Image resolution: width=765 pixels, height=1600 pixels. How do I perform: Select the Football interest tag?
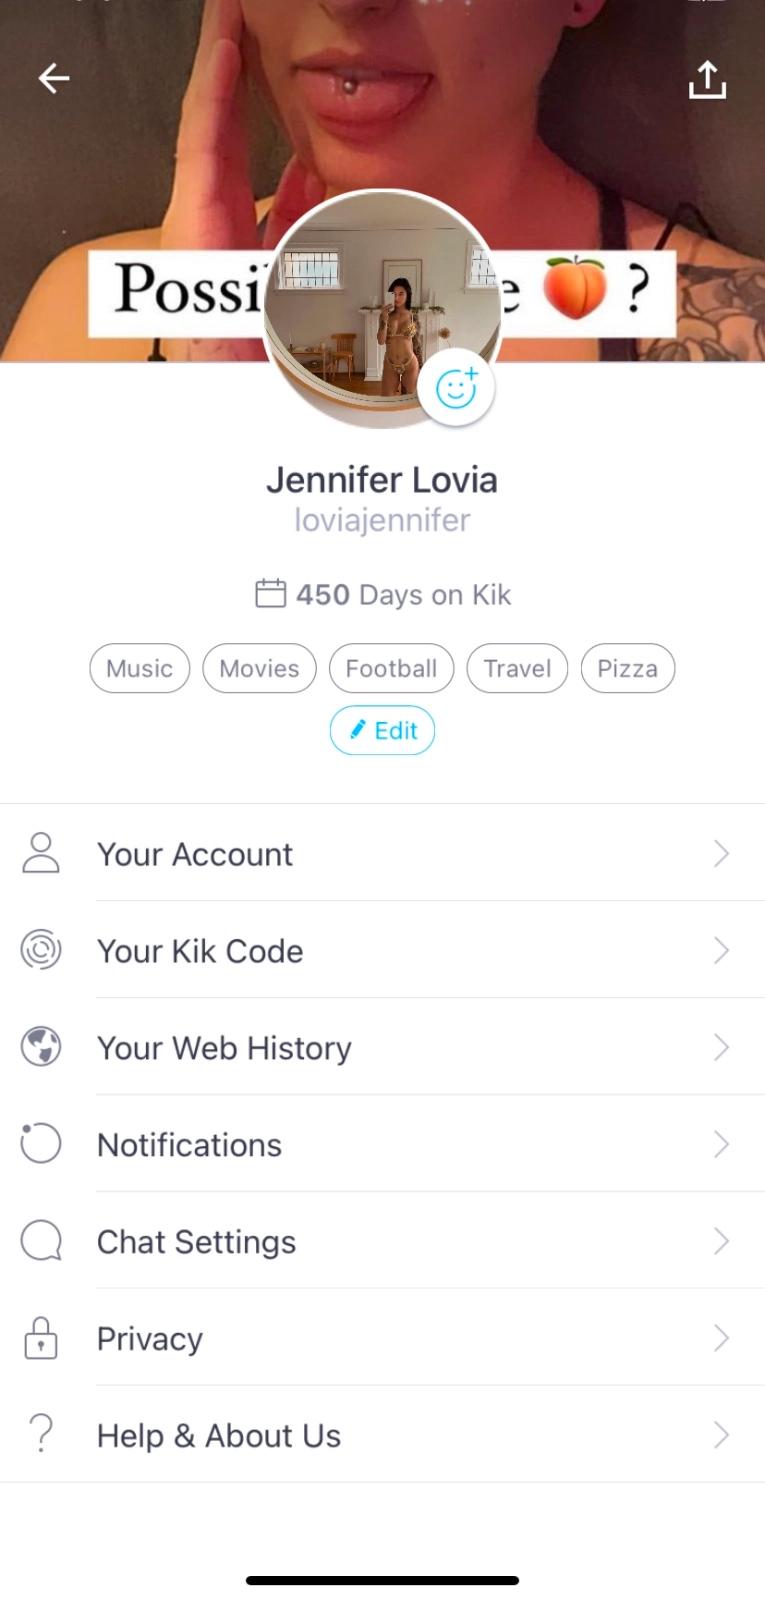(391, 668)
